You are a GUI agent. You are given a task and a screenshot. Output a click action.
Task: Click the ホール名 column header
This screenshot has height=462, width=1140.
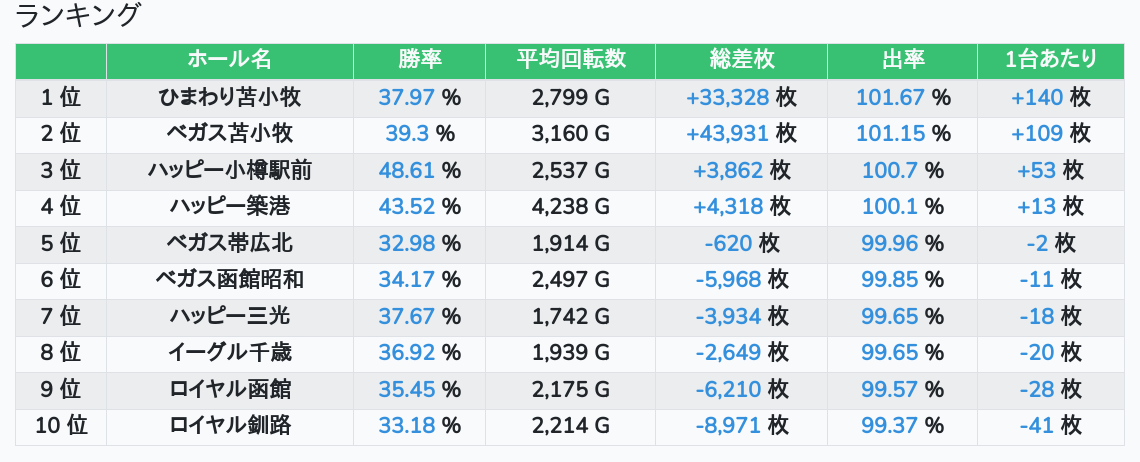pos(229,60)
